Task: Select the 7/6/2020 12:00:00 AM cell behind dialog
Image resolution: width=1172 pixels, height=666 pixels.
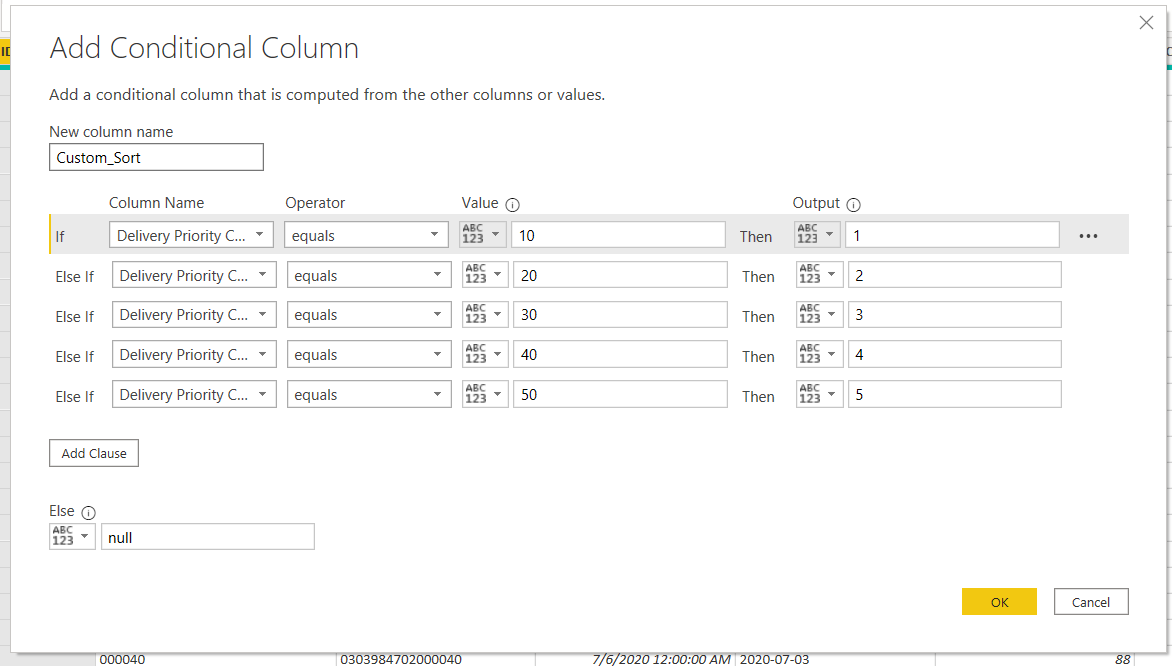Action: click(x=635, y=659)
